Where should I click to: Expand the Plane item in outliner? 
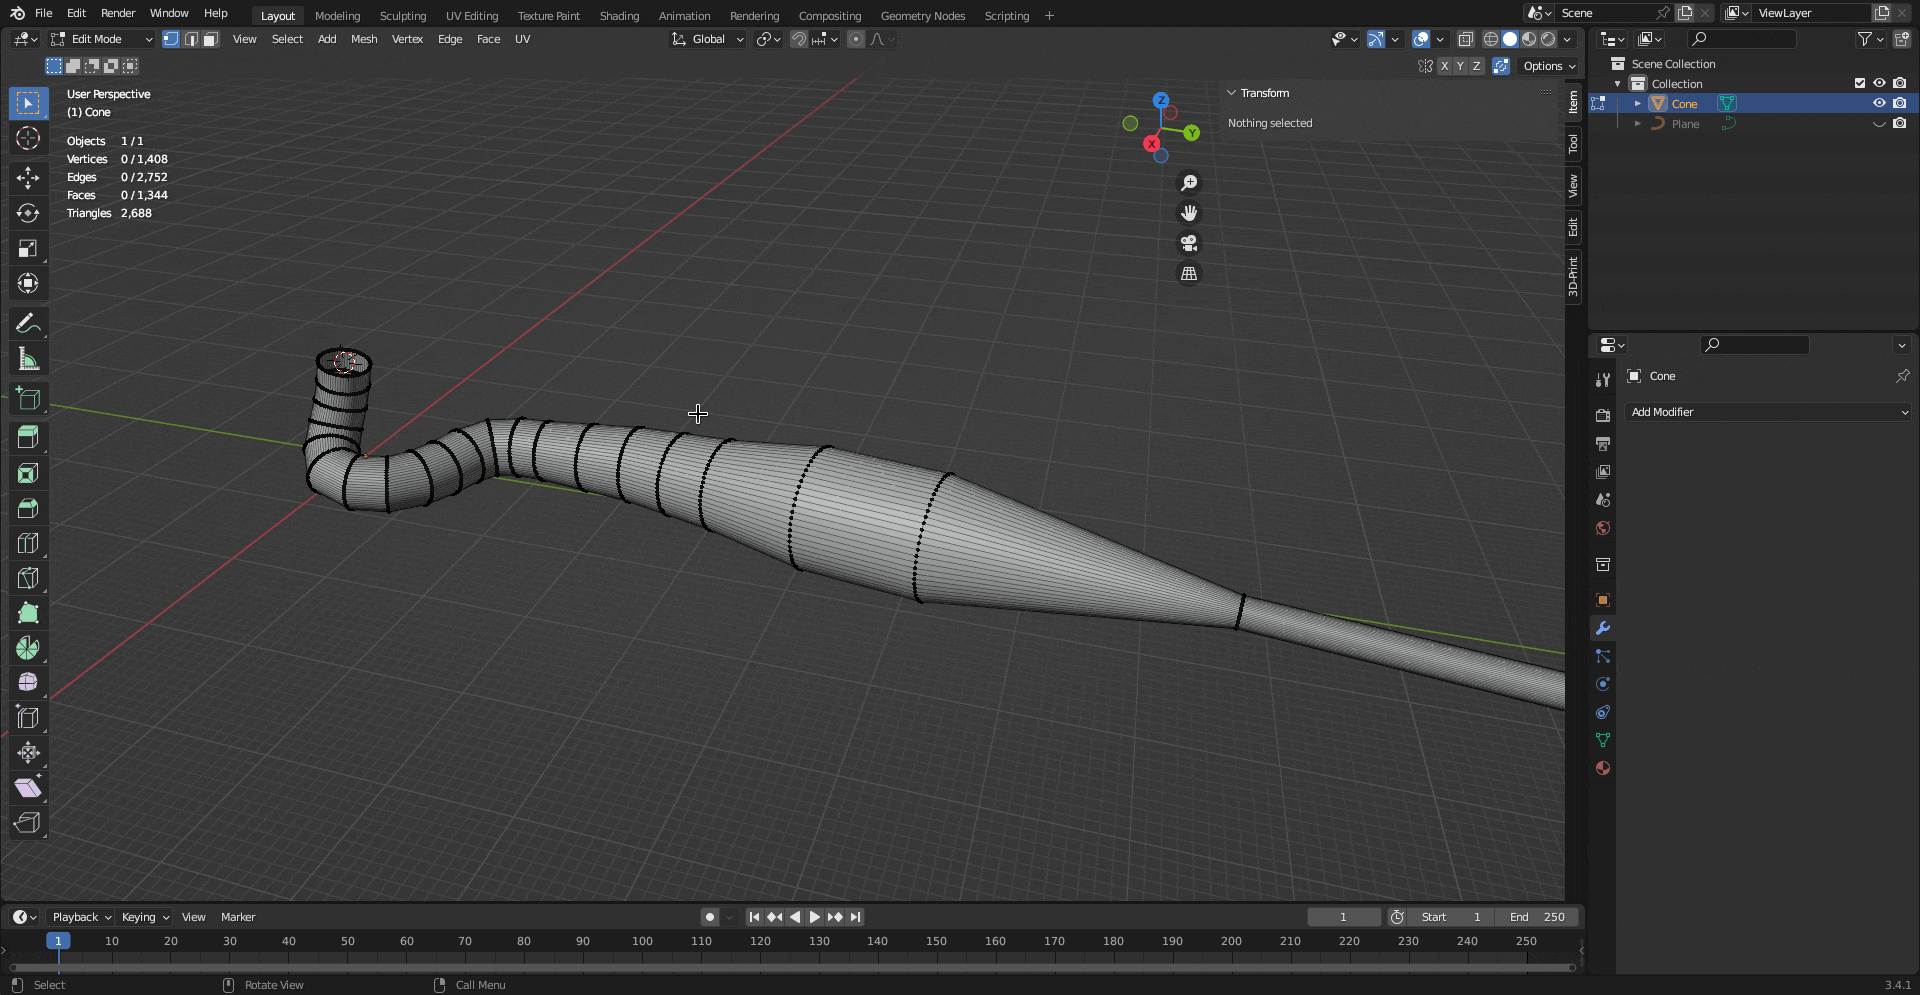click(x=1638, y=124)
